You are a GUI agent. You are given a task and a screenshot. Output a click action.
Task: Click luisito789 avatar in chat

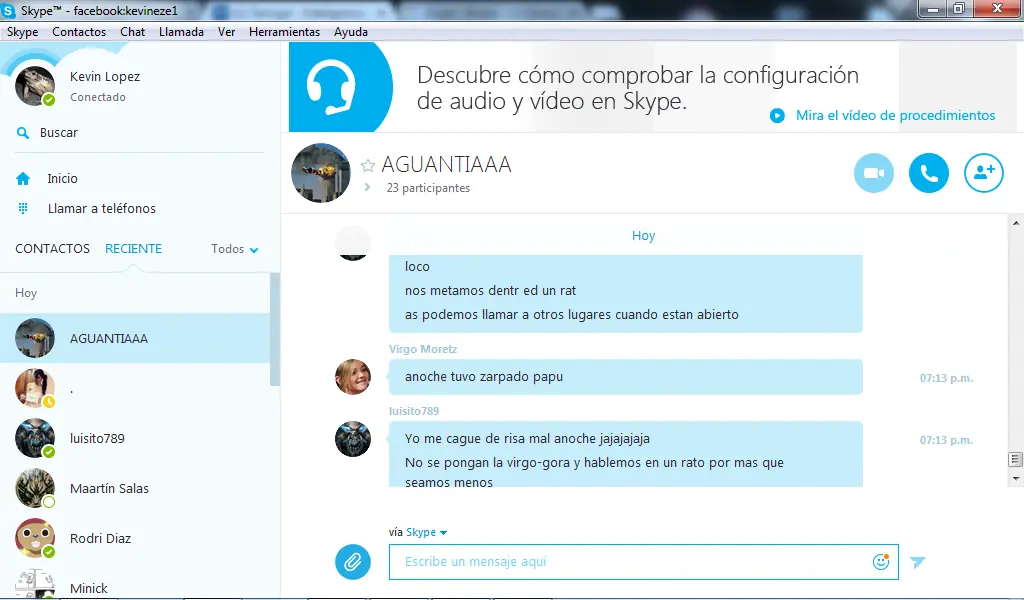point(353,439)
